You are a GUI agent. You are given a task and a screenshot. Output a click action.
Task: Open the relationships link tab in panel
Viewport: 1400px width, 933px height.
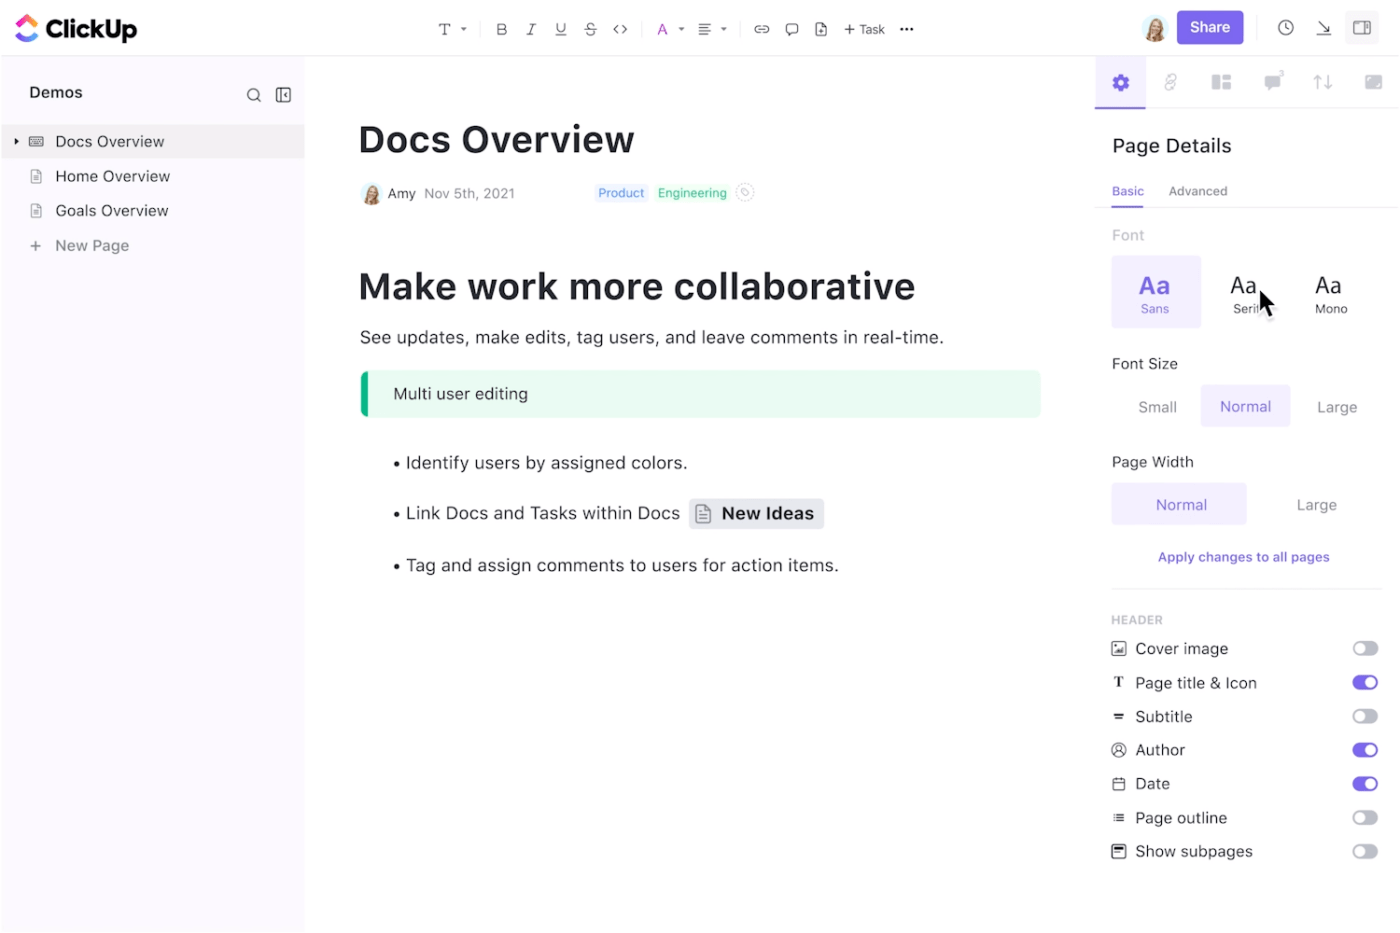coord(1170,82)
